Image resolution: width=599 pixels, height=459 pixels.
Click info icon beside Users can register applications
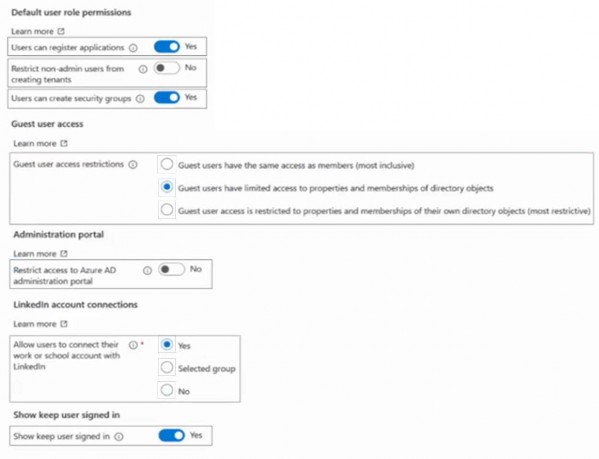point(133,48)
